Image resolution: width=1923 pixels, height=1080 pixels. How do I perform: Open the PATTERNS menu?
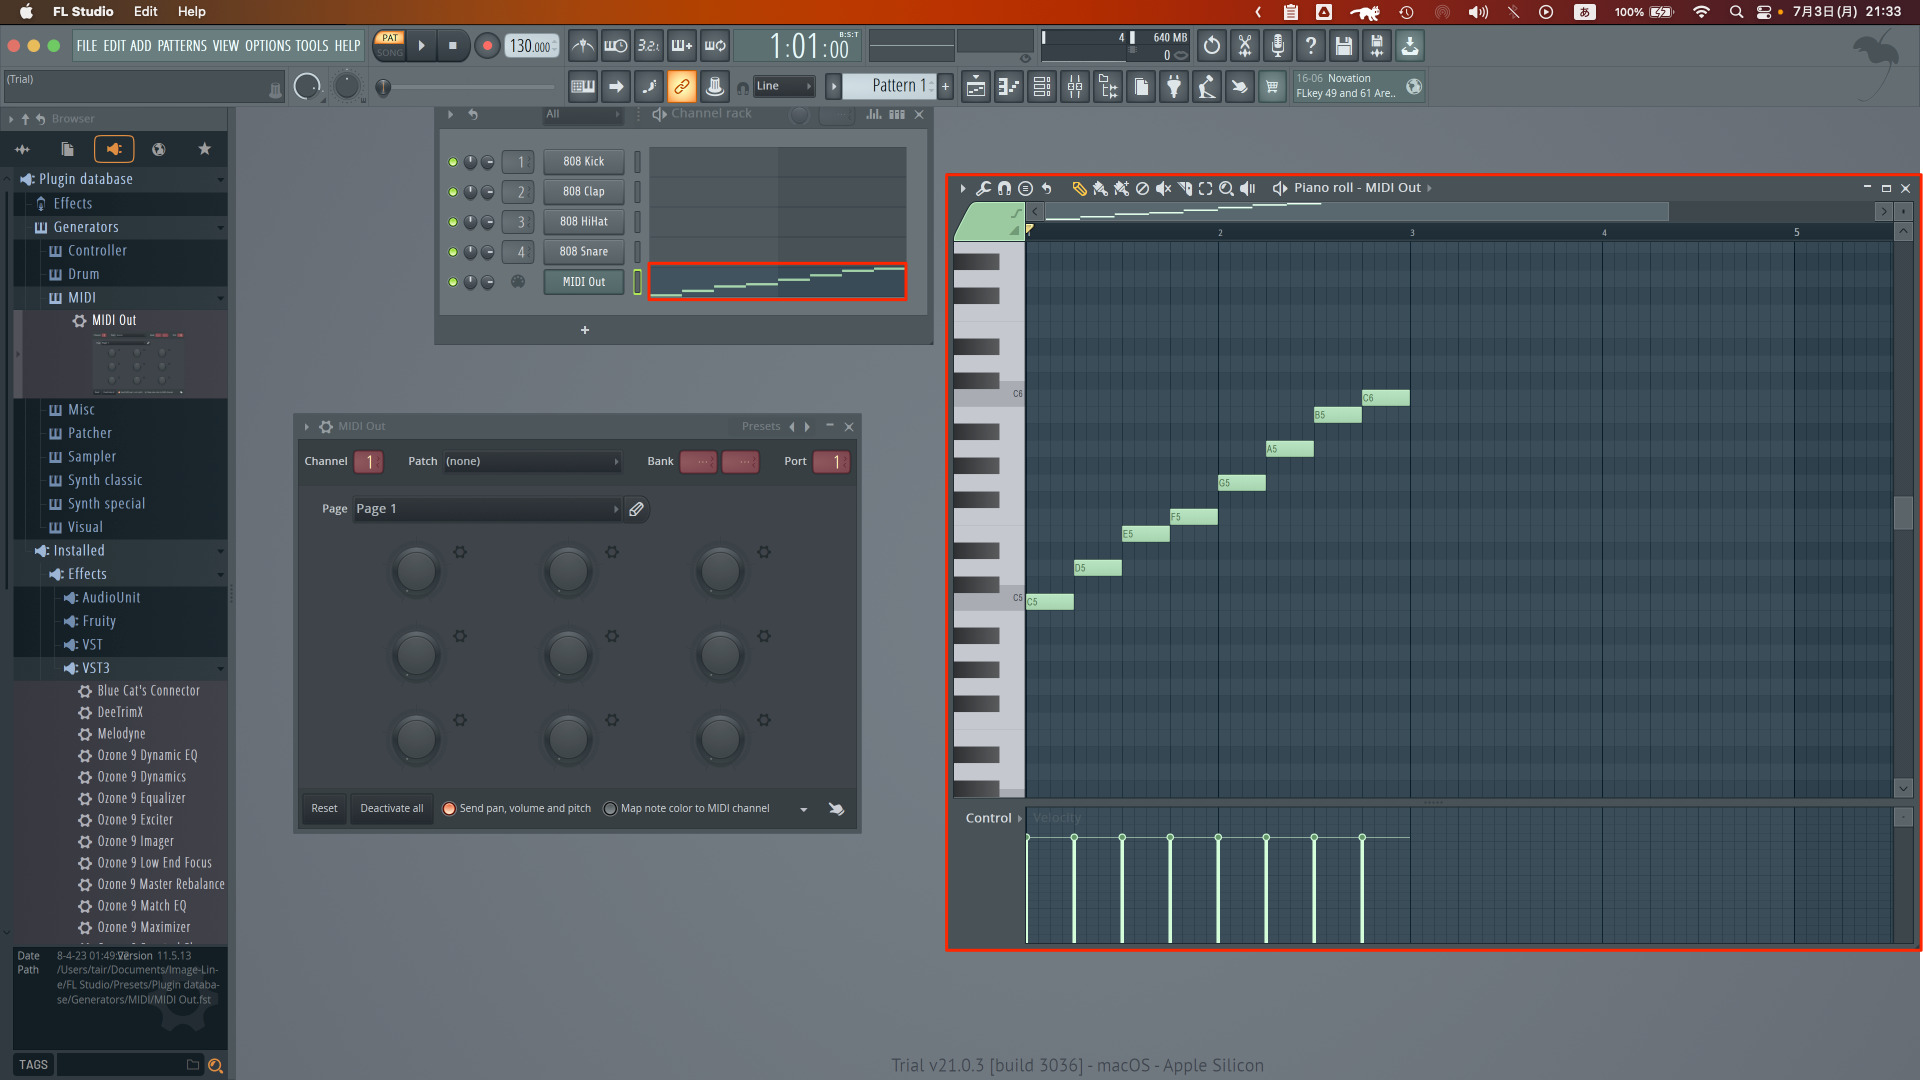pos(182,46)
